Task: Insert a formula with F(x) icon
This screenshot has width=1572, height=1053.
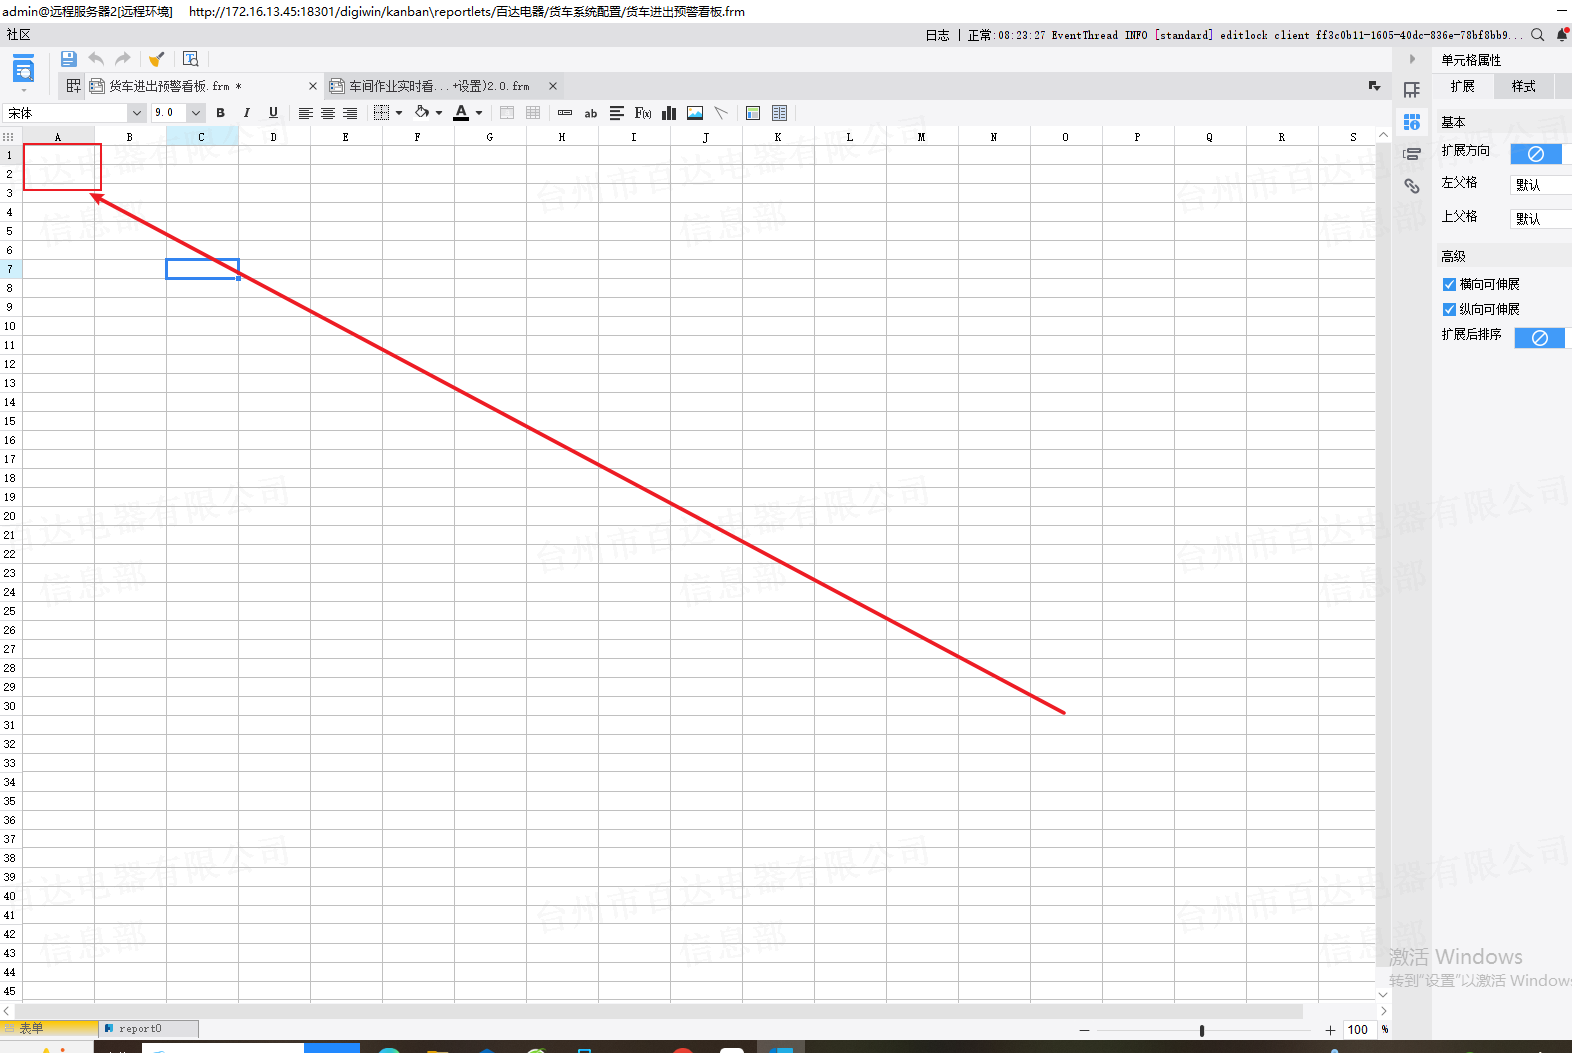Action: [643, 113]
